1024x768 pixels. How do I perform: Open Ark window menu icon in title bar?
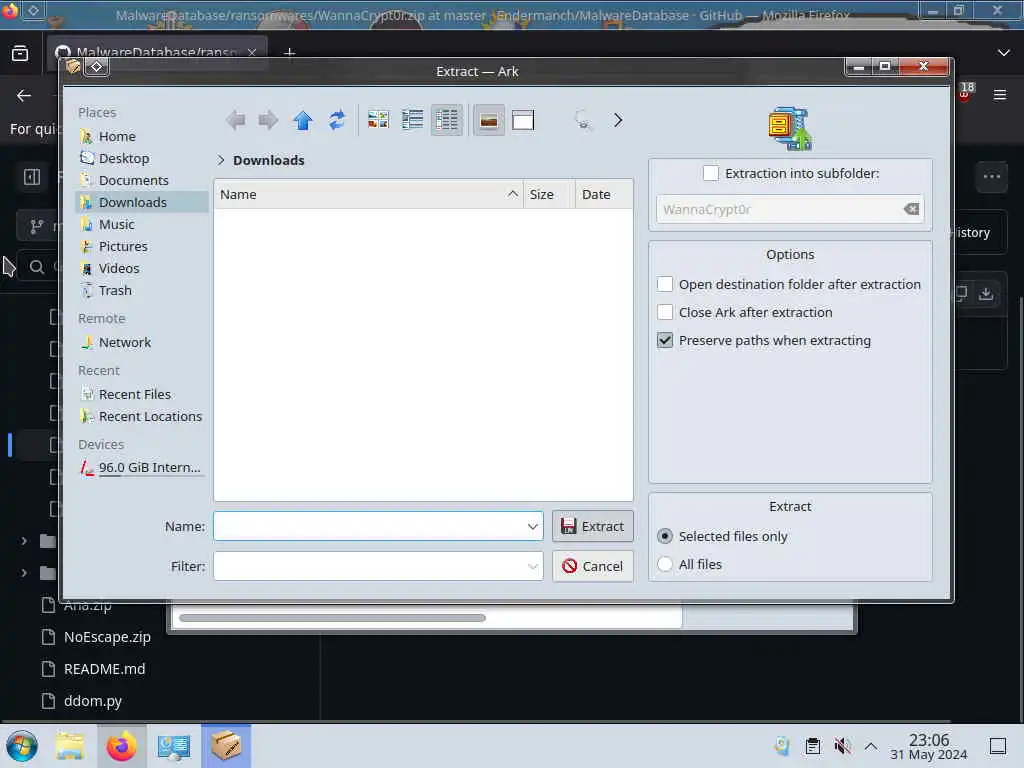[72, 67]
